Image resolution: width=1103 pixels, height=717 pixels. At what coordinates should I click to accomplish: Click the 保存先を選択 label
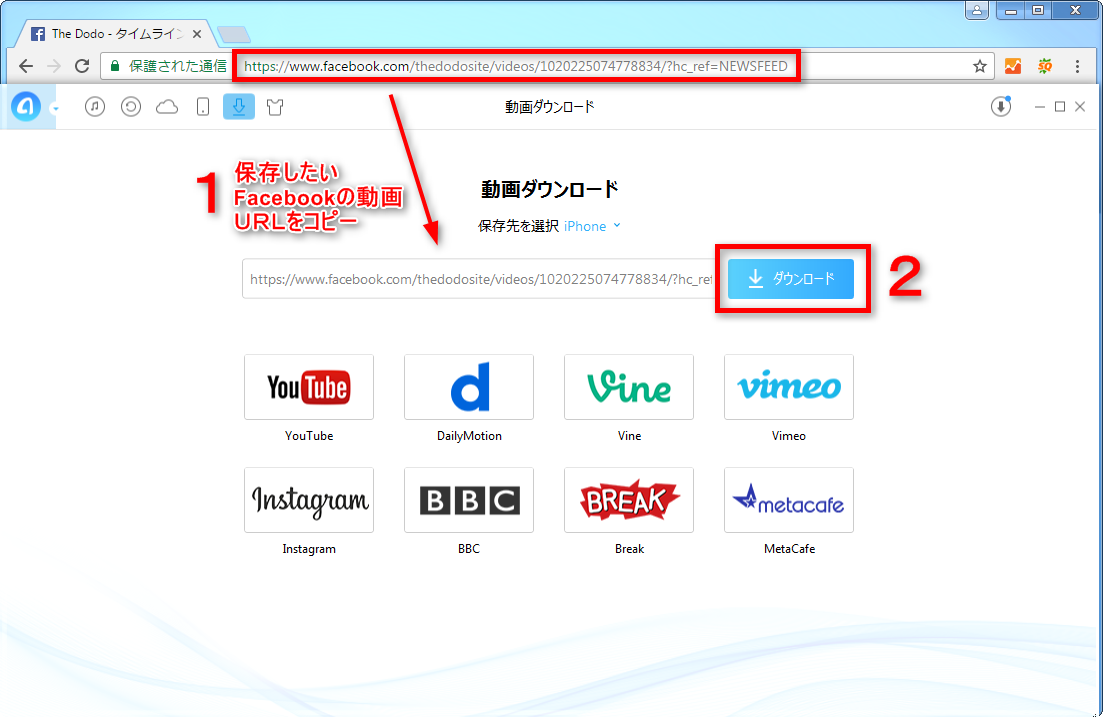pos(518,226)
